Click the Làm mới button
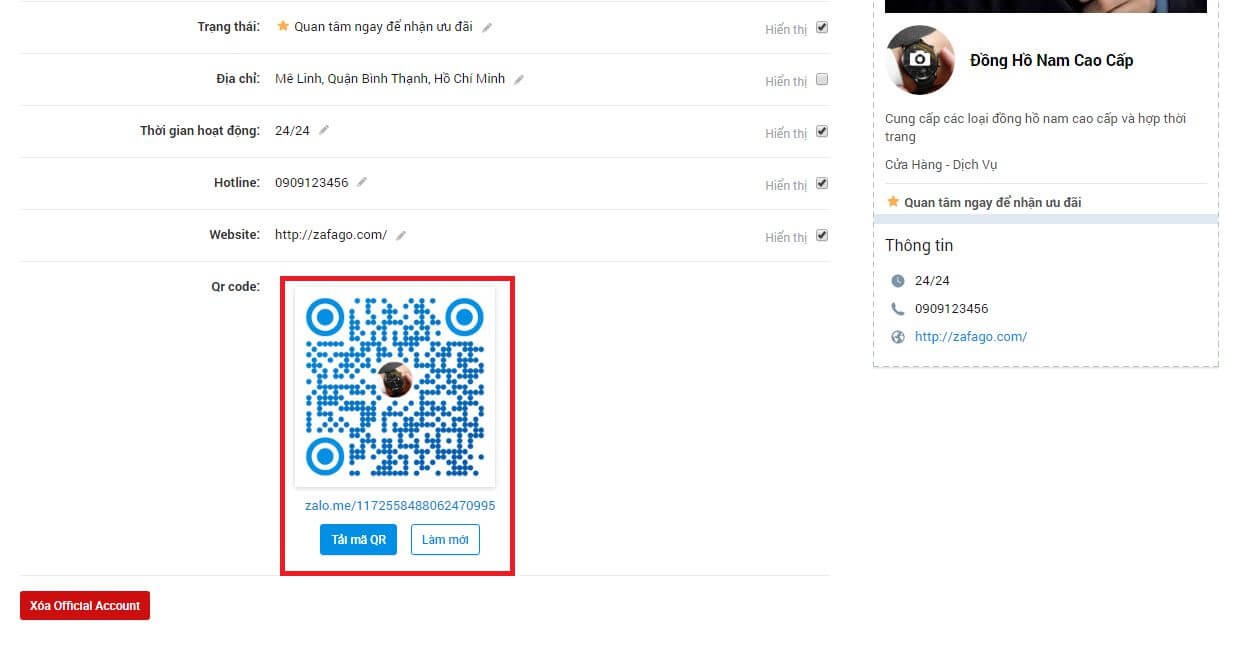 pos(445,539)
